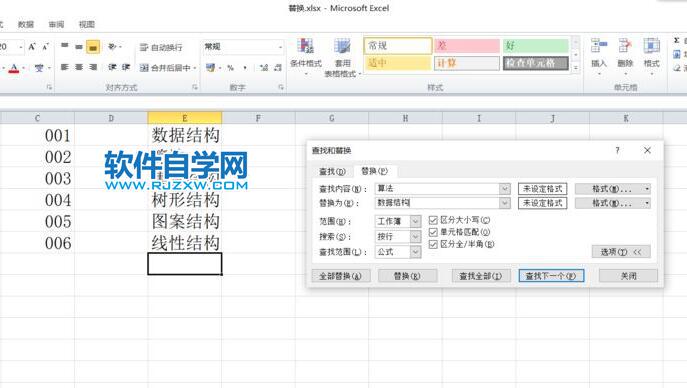Click the phonetic guide 文 icon

39,67
